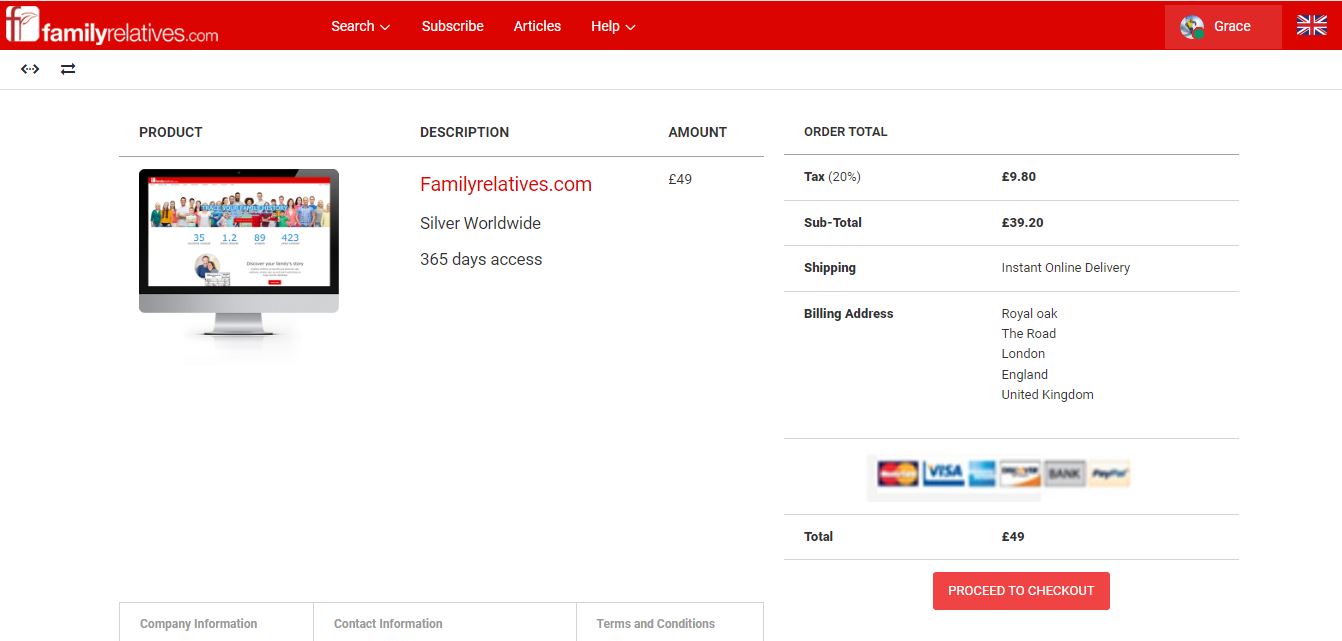The image size is (1342, 641).
Task: Click the Bank payment icon
Action: pyautogui.click(x=1065, y=473)
